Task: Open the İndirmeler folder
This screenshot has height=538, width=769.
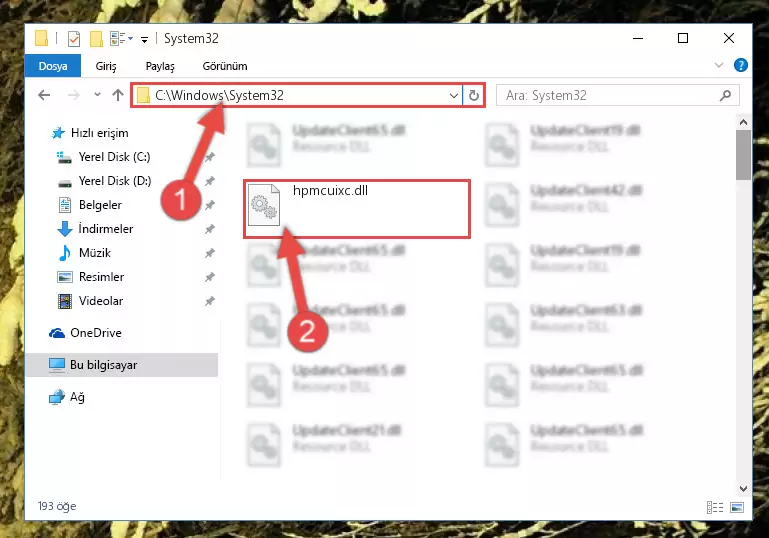Action: (x=105, y=229)
